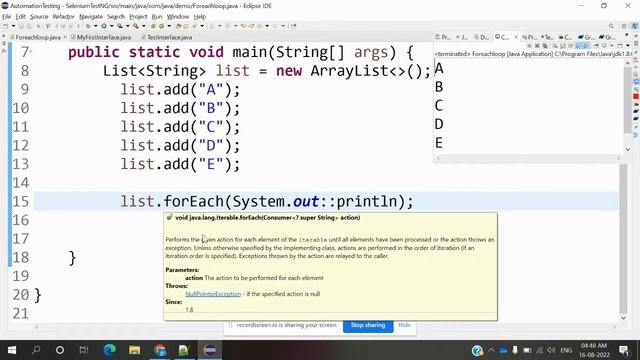Click the Open Perspective icon
This screenshot has width=640, height=360.
[x=624, y=26]
